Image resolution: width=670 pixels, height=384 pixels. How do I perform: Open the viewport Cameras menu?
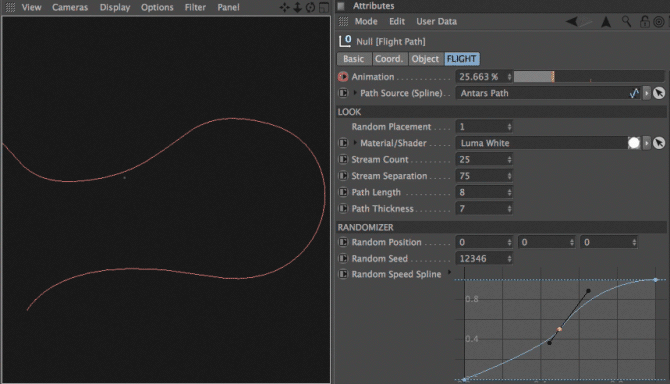click(x=70, y=7)
